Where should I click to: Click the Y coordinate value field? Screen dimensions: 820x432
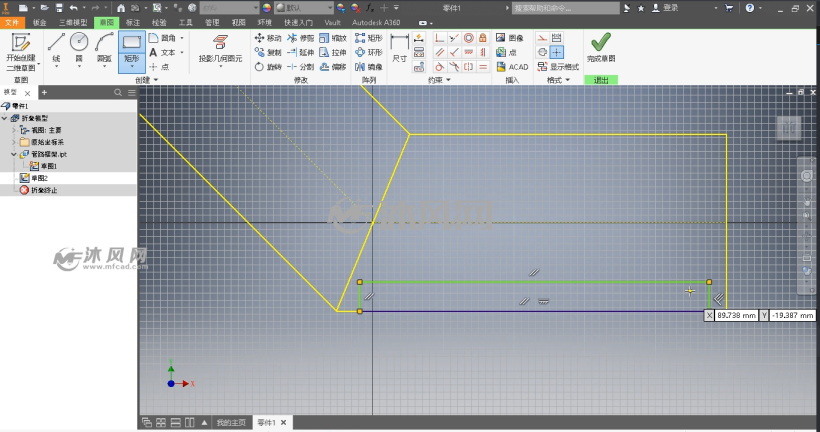point(793,315)
